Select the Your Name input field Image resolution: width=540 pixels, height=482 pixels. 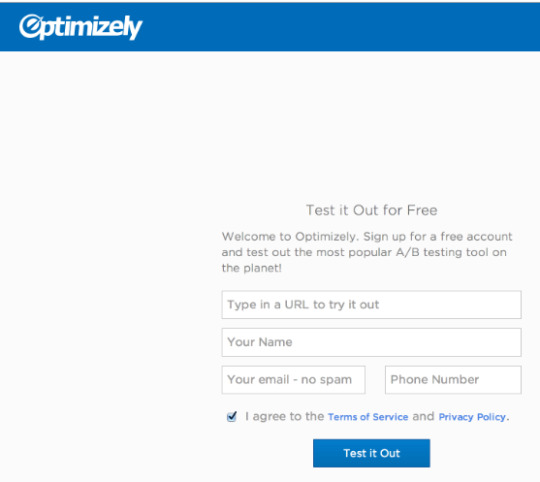point(371,342)
